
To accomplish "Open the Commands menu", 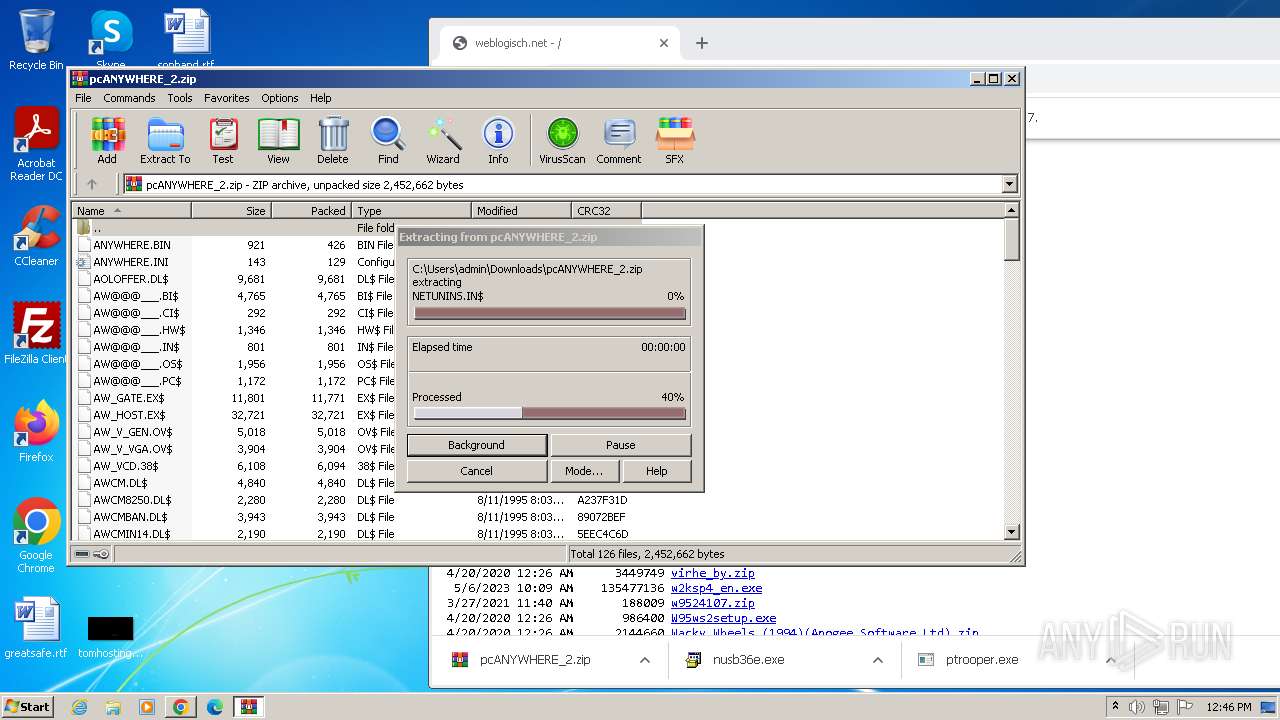I will (129, 98).
